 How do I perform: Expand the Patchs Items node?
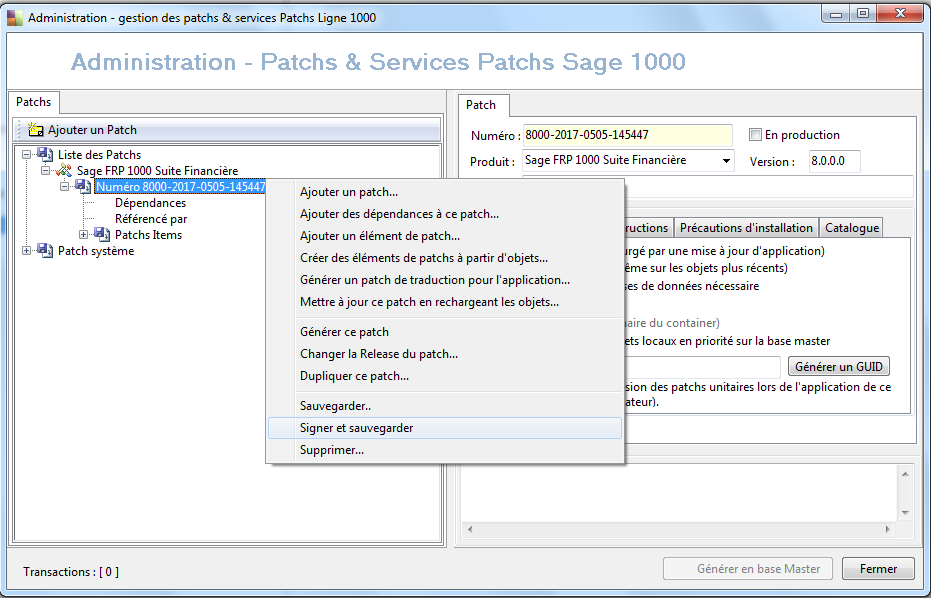[x=84, y=235]
